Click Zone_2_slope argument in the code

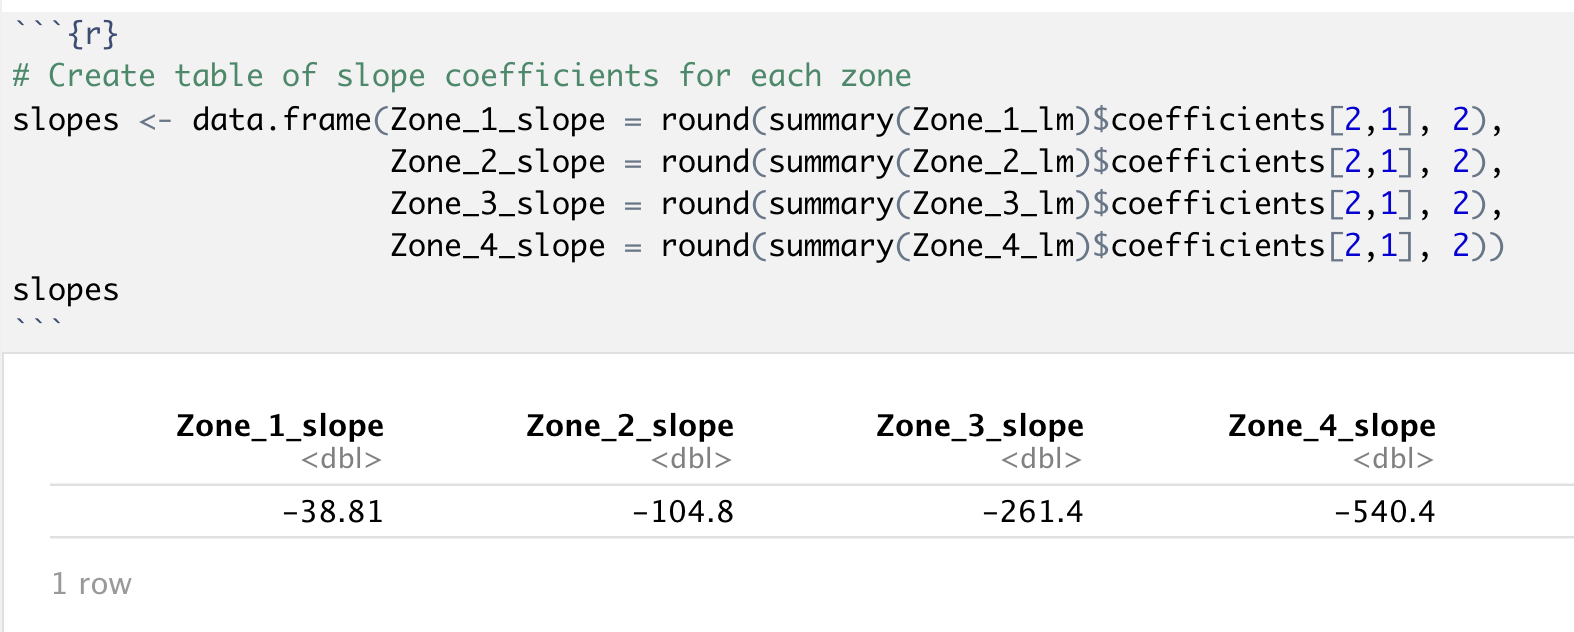pos(497,162)
